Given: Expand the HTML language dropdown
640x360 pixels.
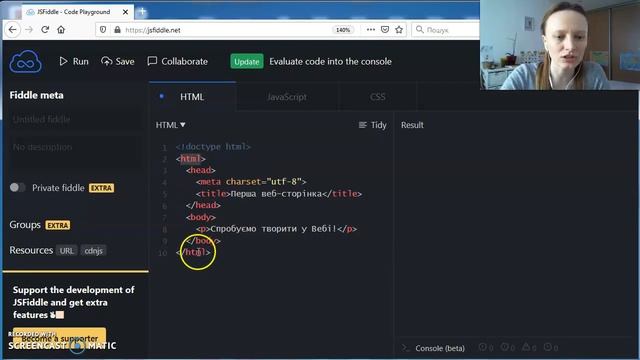Looking at the screenshot, I should (171, 125).
